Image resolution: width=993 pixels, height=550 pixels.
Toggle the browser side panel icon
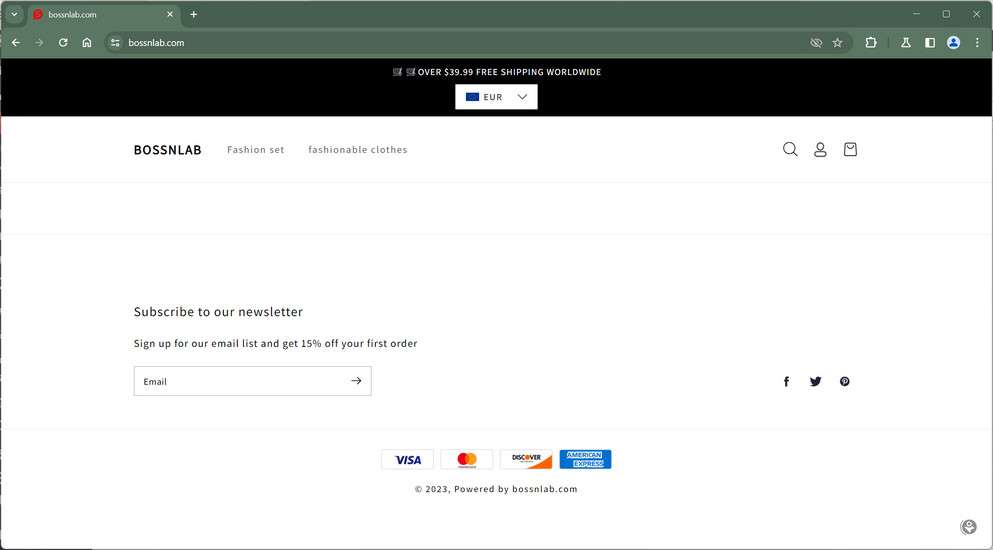(930, 42)
